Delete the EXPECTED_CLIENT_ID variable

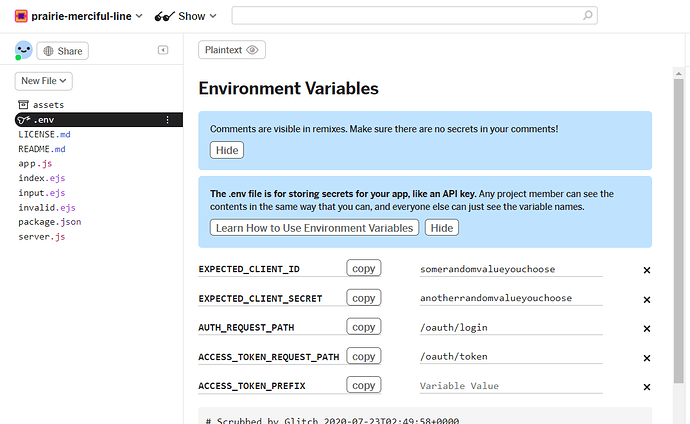[x=646, y=270]
